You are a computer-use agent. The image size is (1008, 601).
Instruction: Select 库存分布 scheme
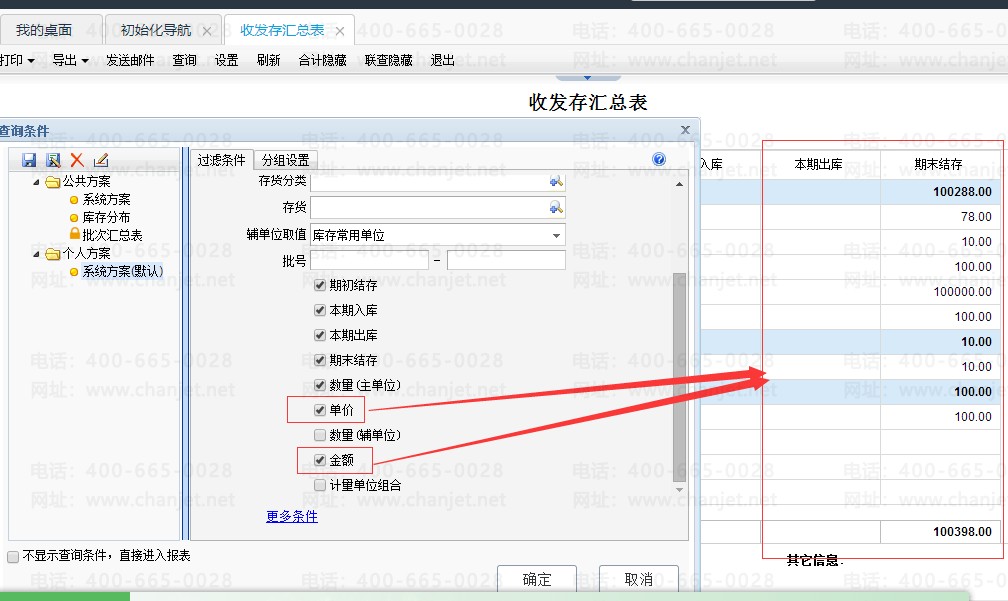[x=106, y=218]
